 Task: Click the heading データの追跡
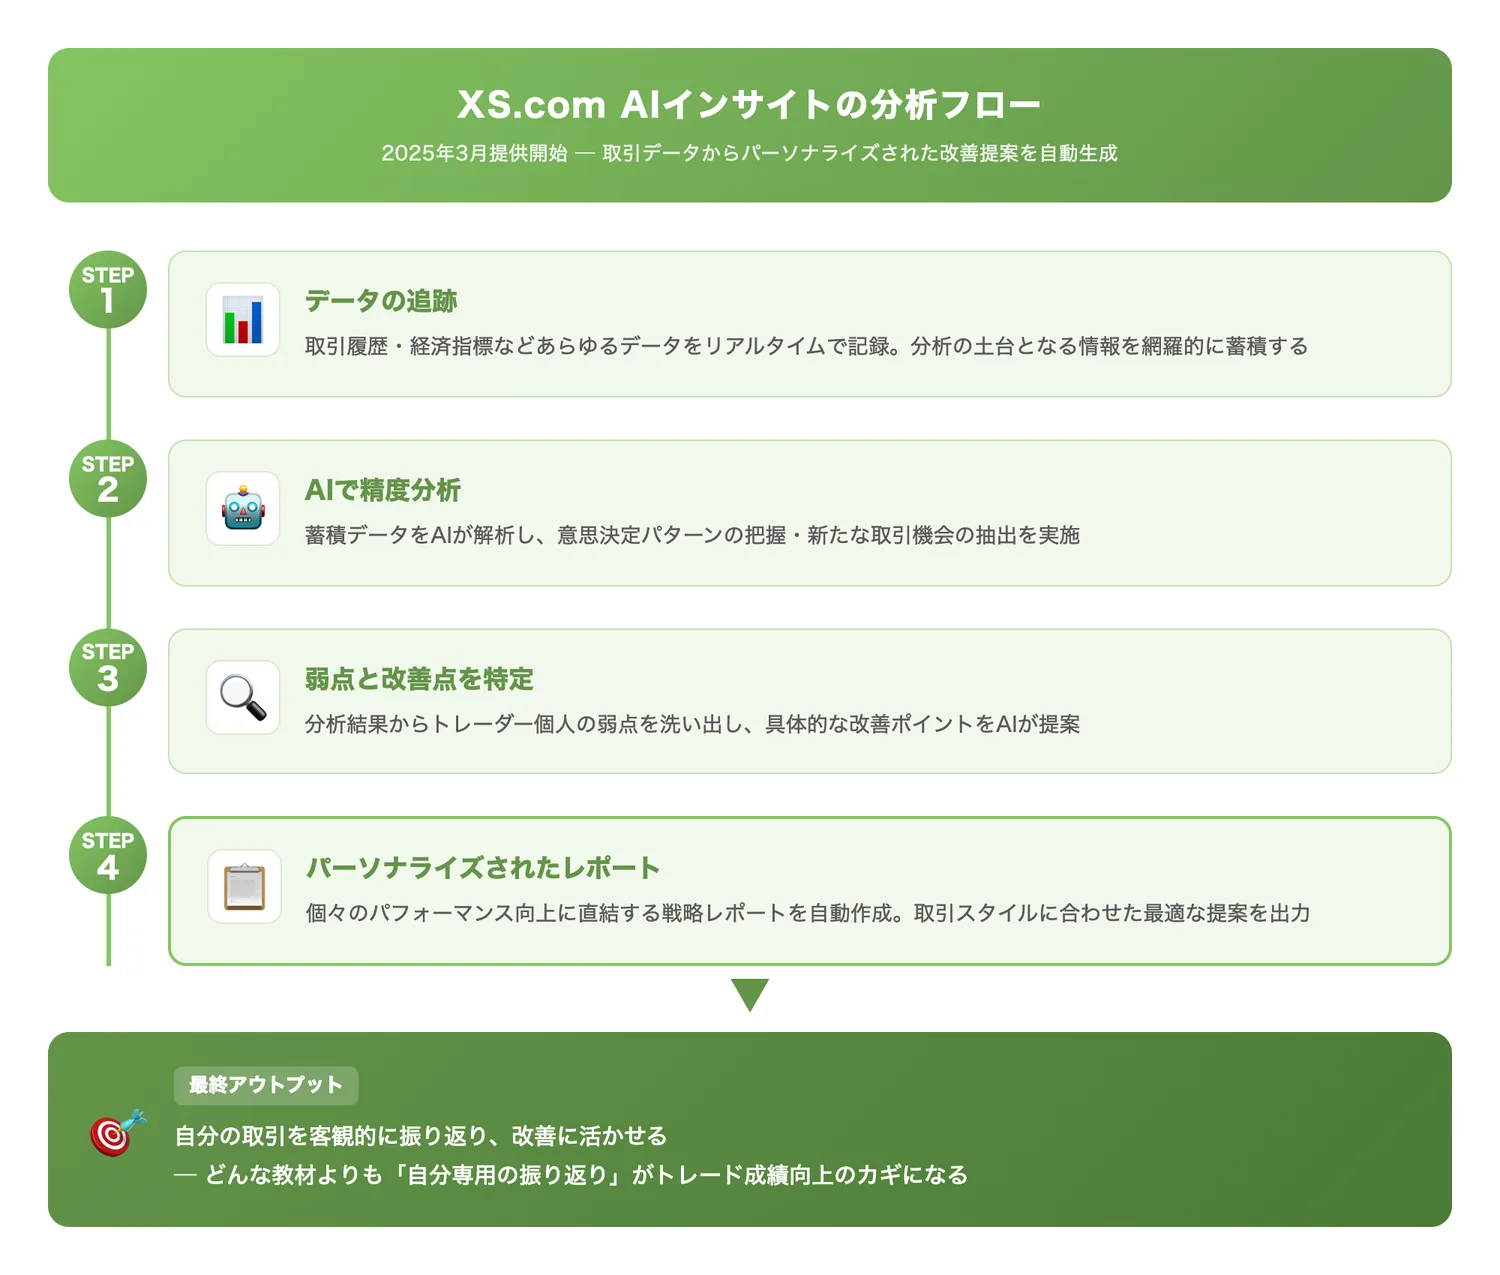(x=381, y=301)
